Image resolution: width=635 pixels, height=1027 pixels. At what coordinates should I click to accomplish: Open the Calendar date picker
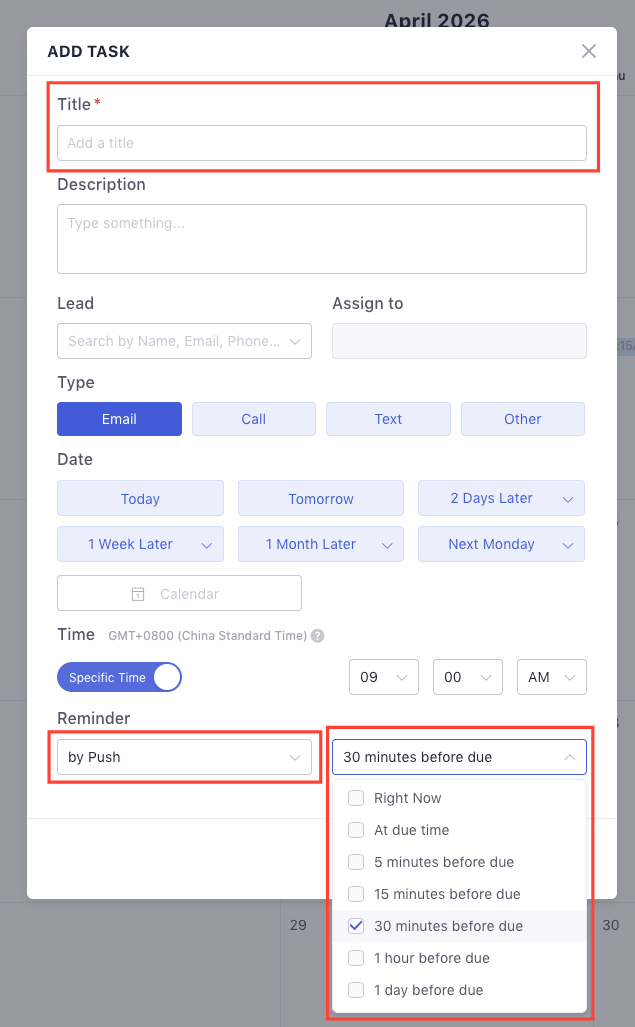179,593
